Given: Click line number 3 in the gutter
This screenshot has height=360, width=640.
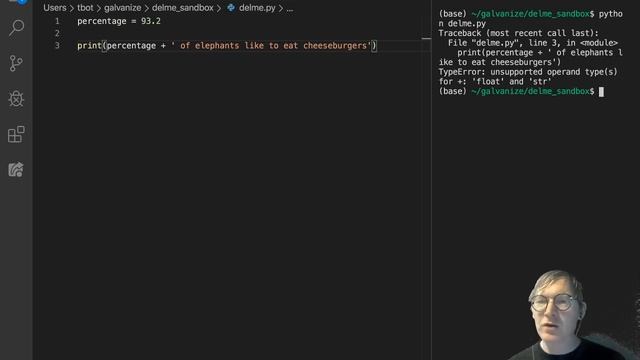Looking at the screenshot, I should pyautogui.click(x=57, y=46).
